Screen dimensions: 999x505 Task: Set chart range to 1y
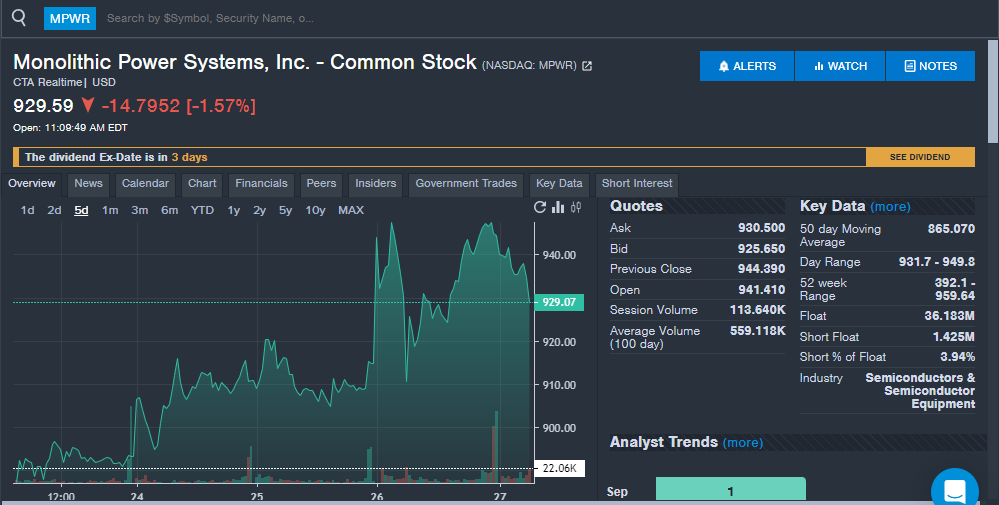234,210
